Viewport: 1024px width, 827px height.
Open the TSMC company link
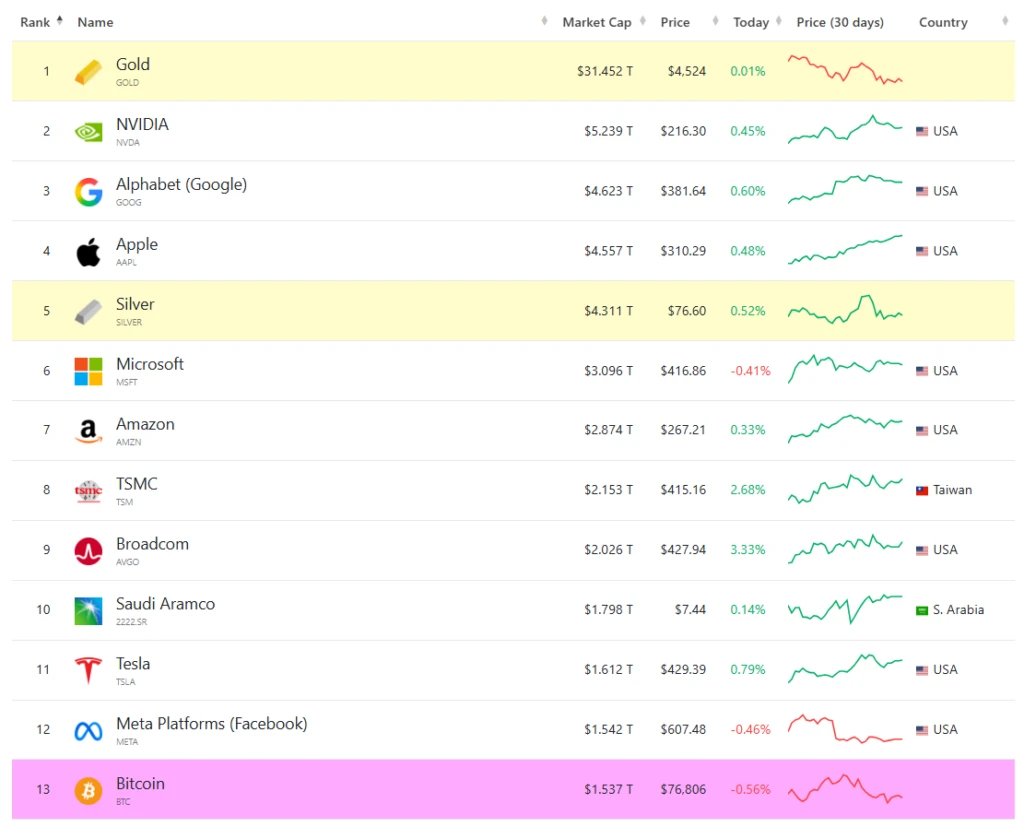click(136, 484)
